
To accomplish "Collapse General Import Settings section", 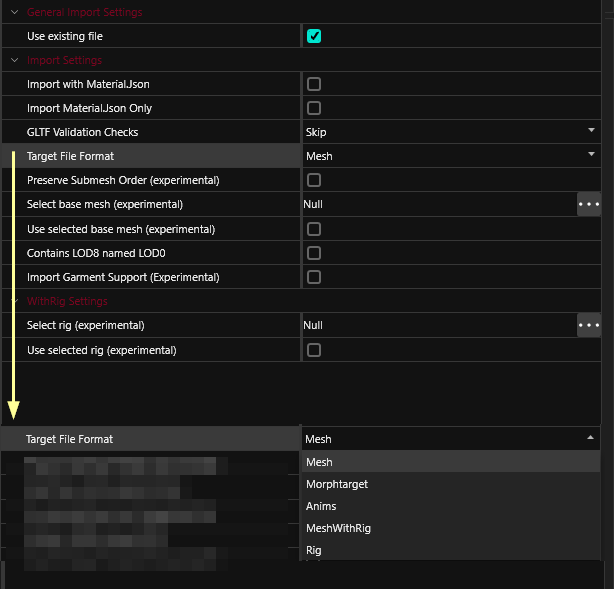I will pyautogui.click(x=15, y=12).
